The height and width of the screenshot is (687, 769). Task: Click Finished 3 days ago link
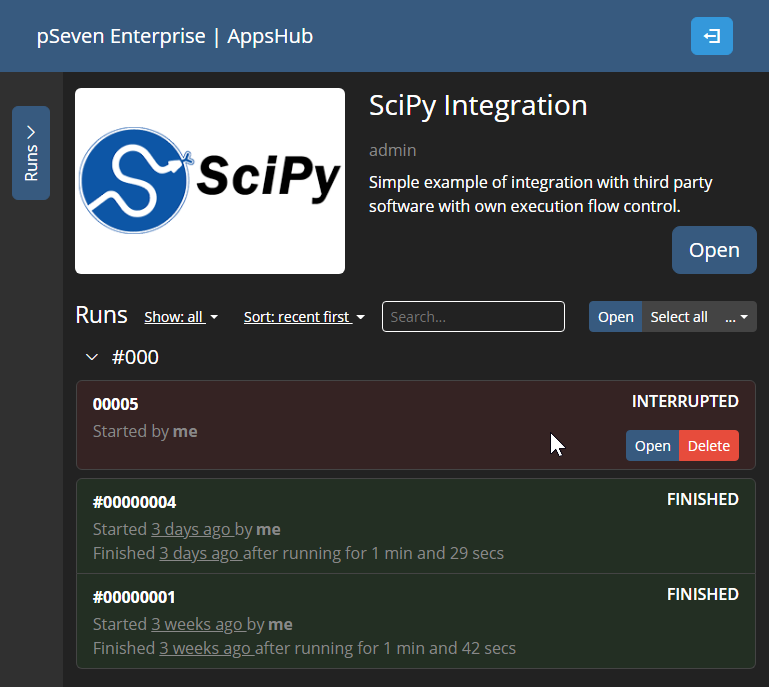[200, 553]
